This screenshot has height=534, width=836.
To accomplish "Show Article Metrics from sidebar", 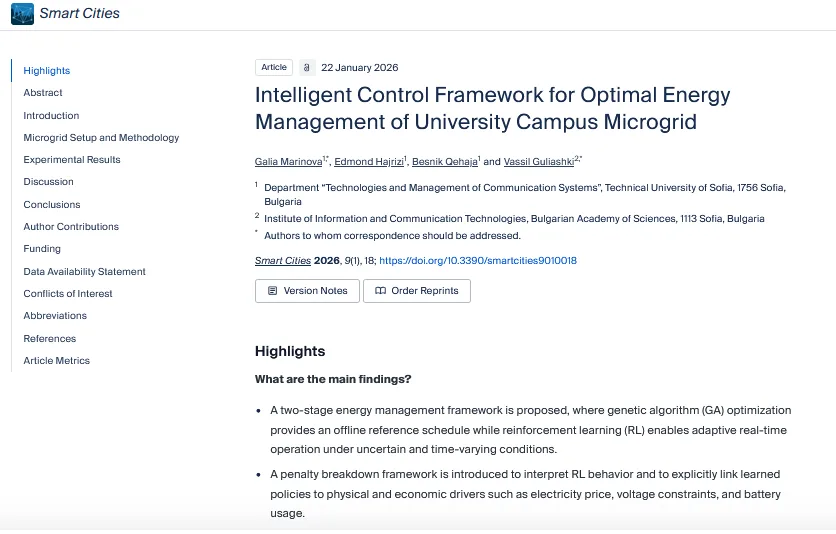I will (56, 360).
